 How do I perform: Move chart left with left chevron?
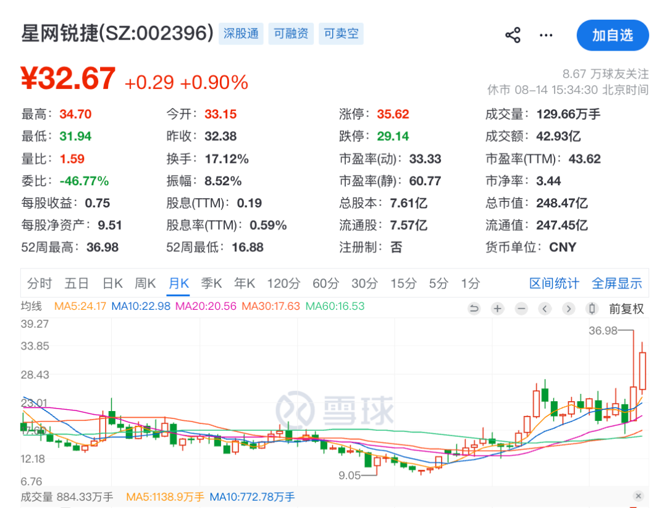pos(545,308)
